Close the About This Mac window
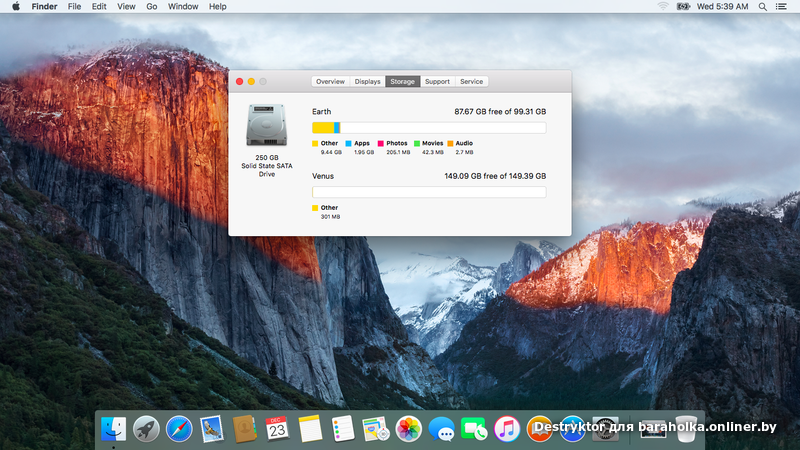Viewport: 800px width, 450px height. pyautogui.click(x=239, y=82)
